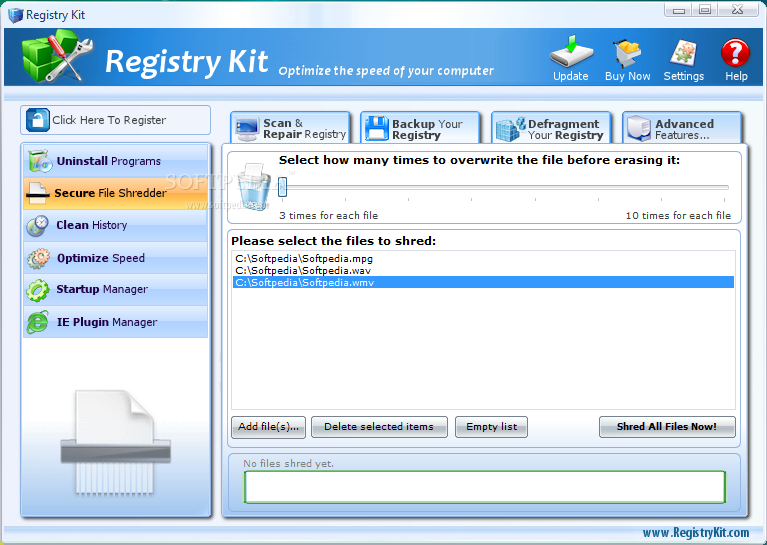Click Delete selected items button
The width and height of the screenshot is (767, 545).
pyautogui.click(x=379, y=427)
